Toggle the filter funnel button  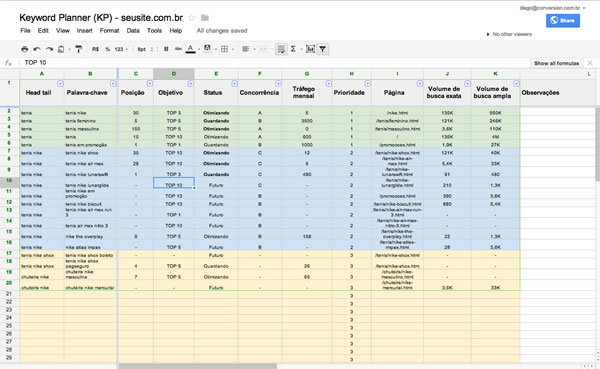point(323,49)
